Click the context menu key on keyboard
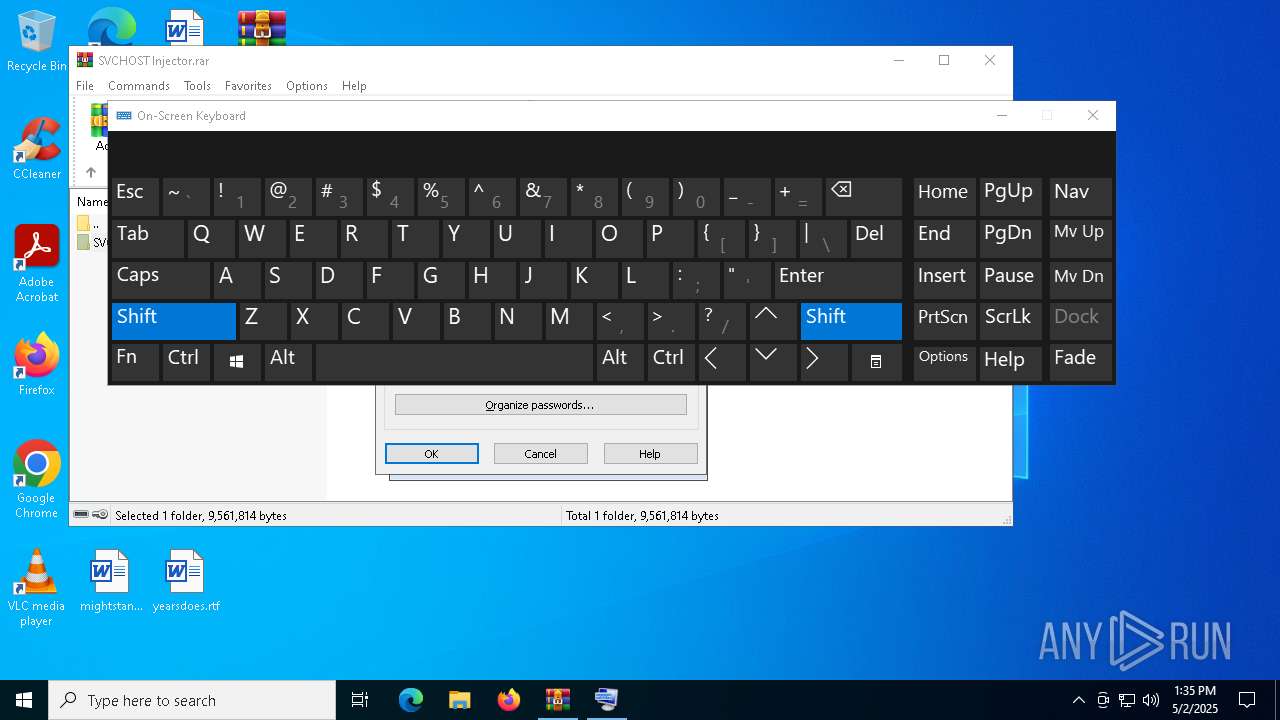Screen dimensions: 1280x720 [x=876, y=362]
